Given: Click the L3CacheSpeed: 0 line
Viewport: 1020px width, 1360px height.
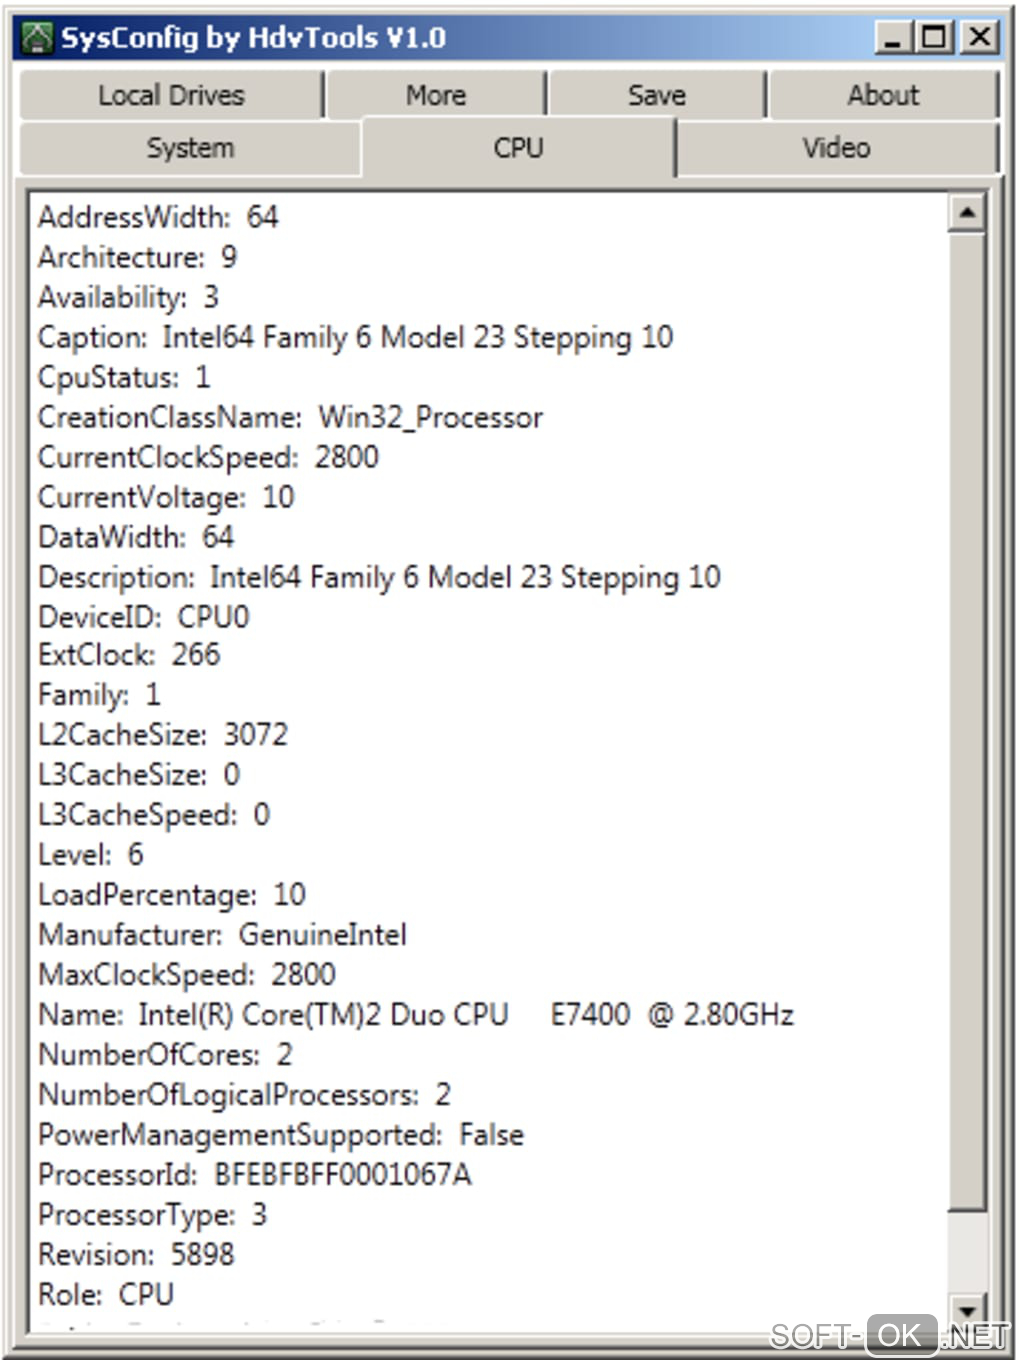Looking at the screenshot, I should click(x=154, y=814).
